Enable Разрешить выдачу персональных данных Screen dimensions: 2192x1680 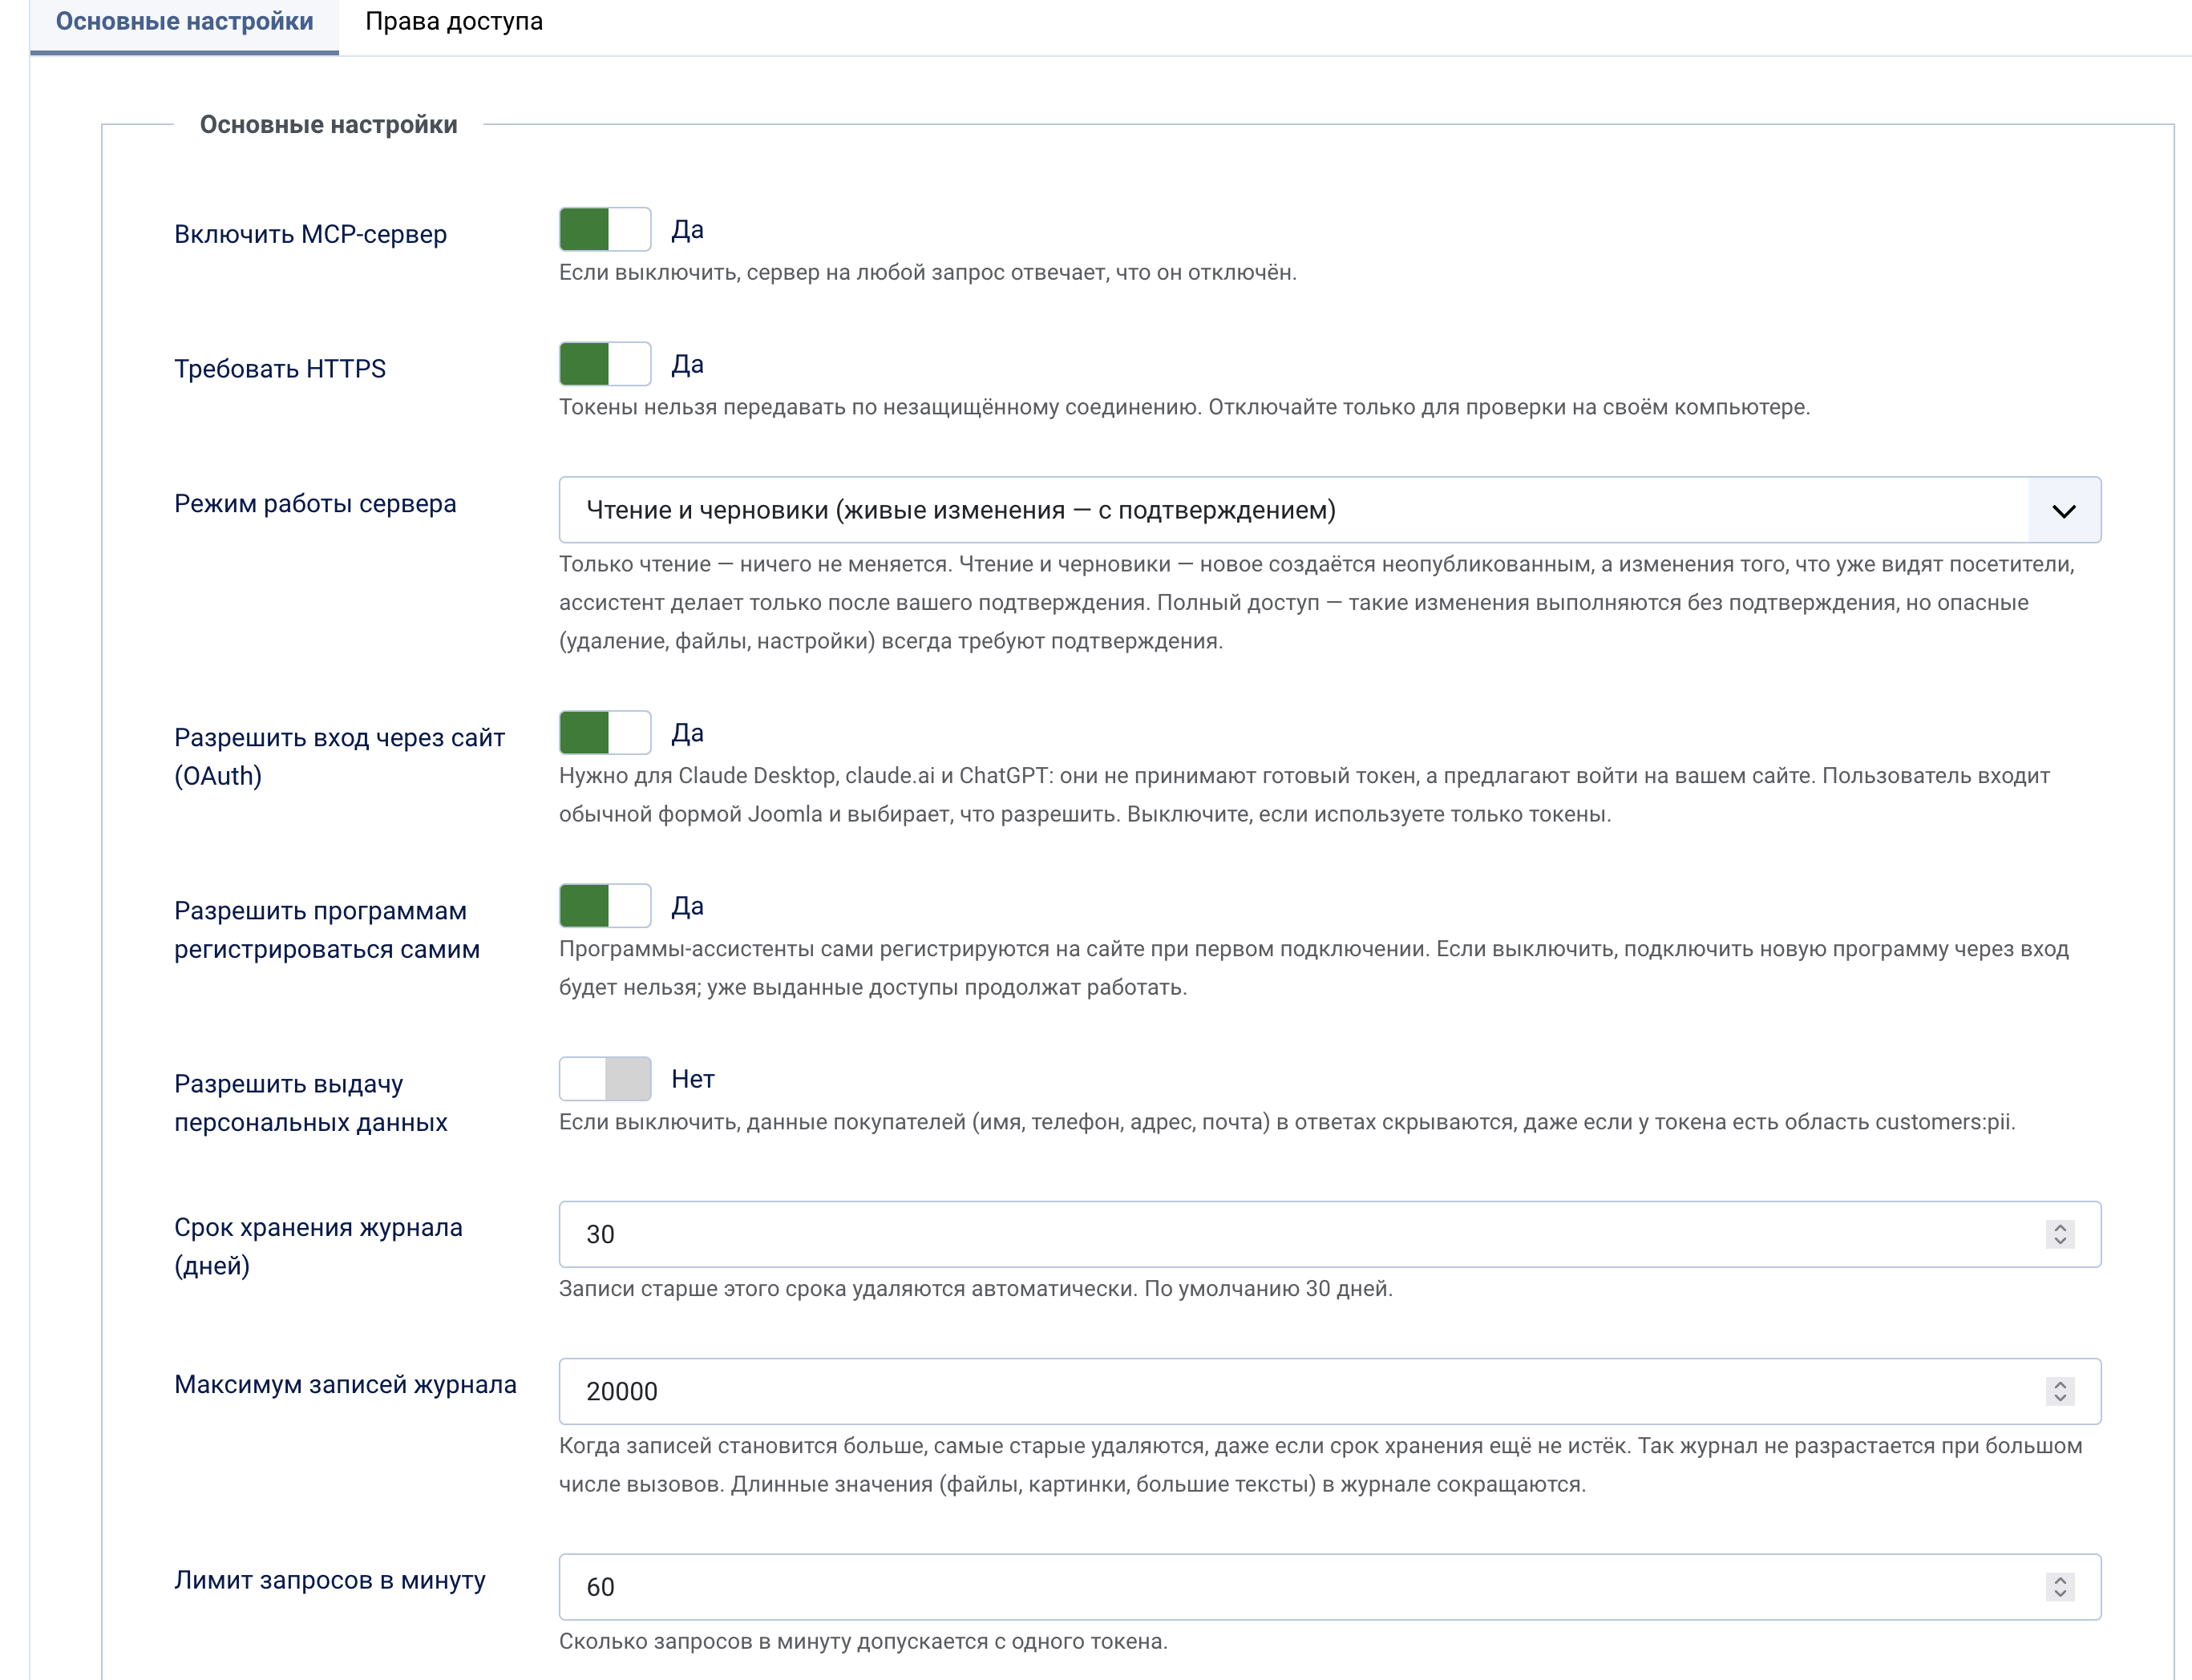point(605,1079)
